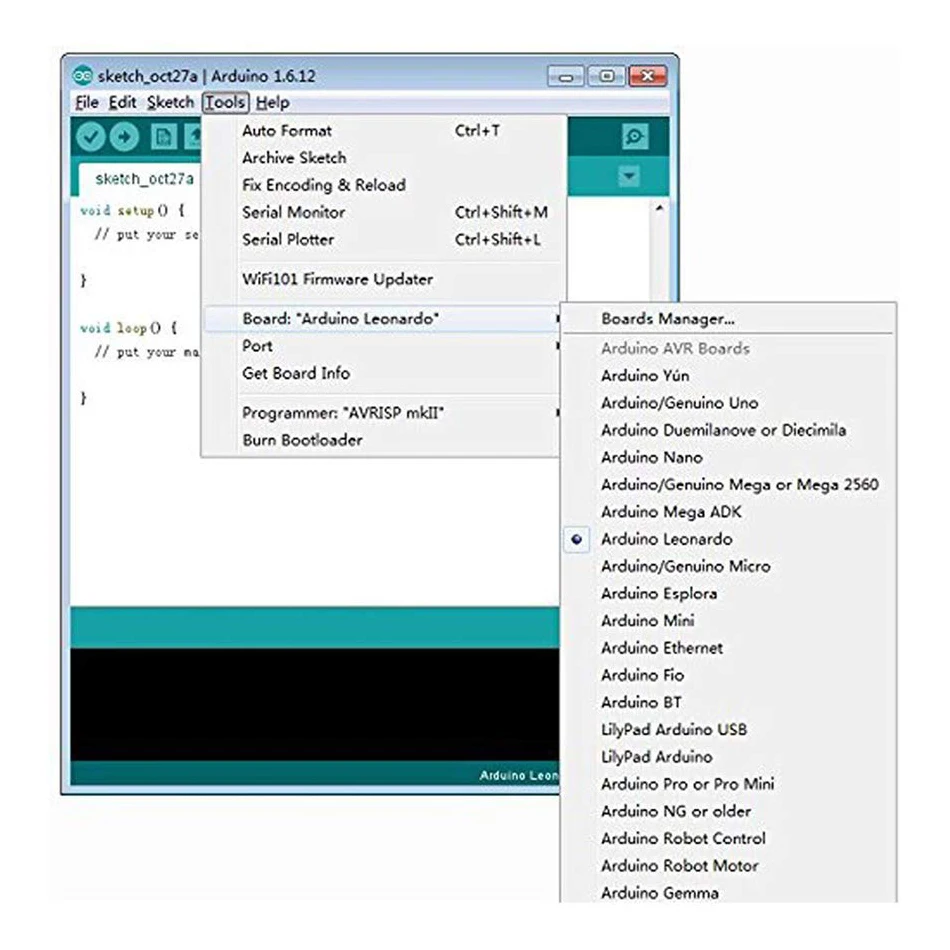
Task: Minimize the Arduino window
Action: (566, 77)
